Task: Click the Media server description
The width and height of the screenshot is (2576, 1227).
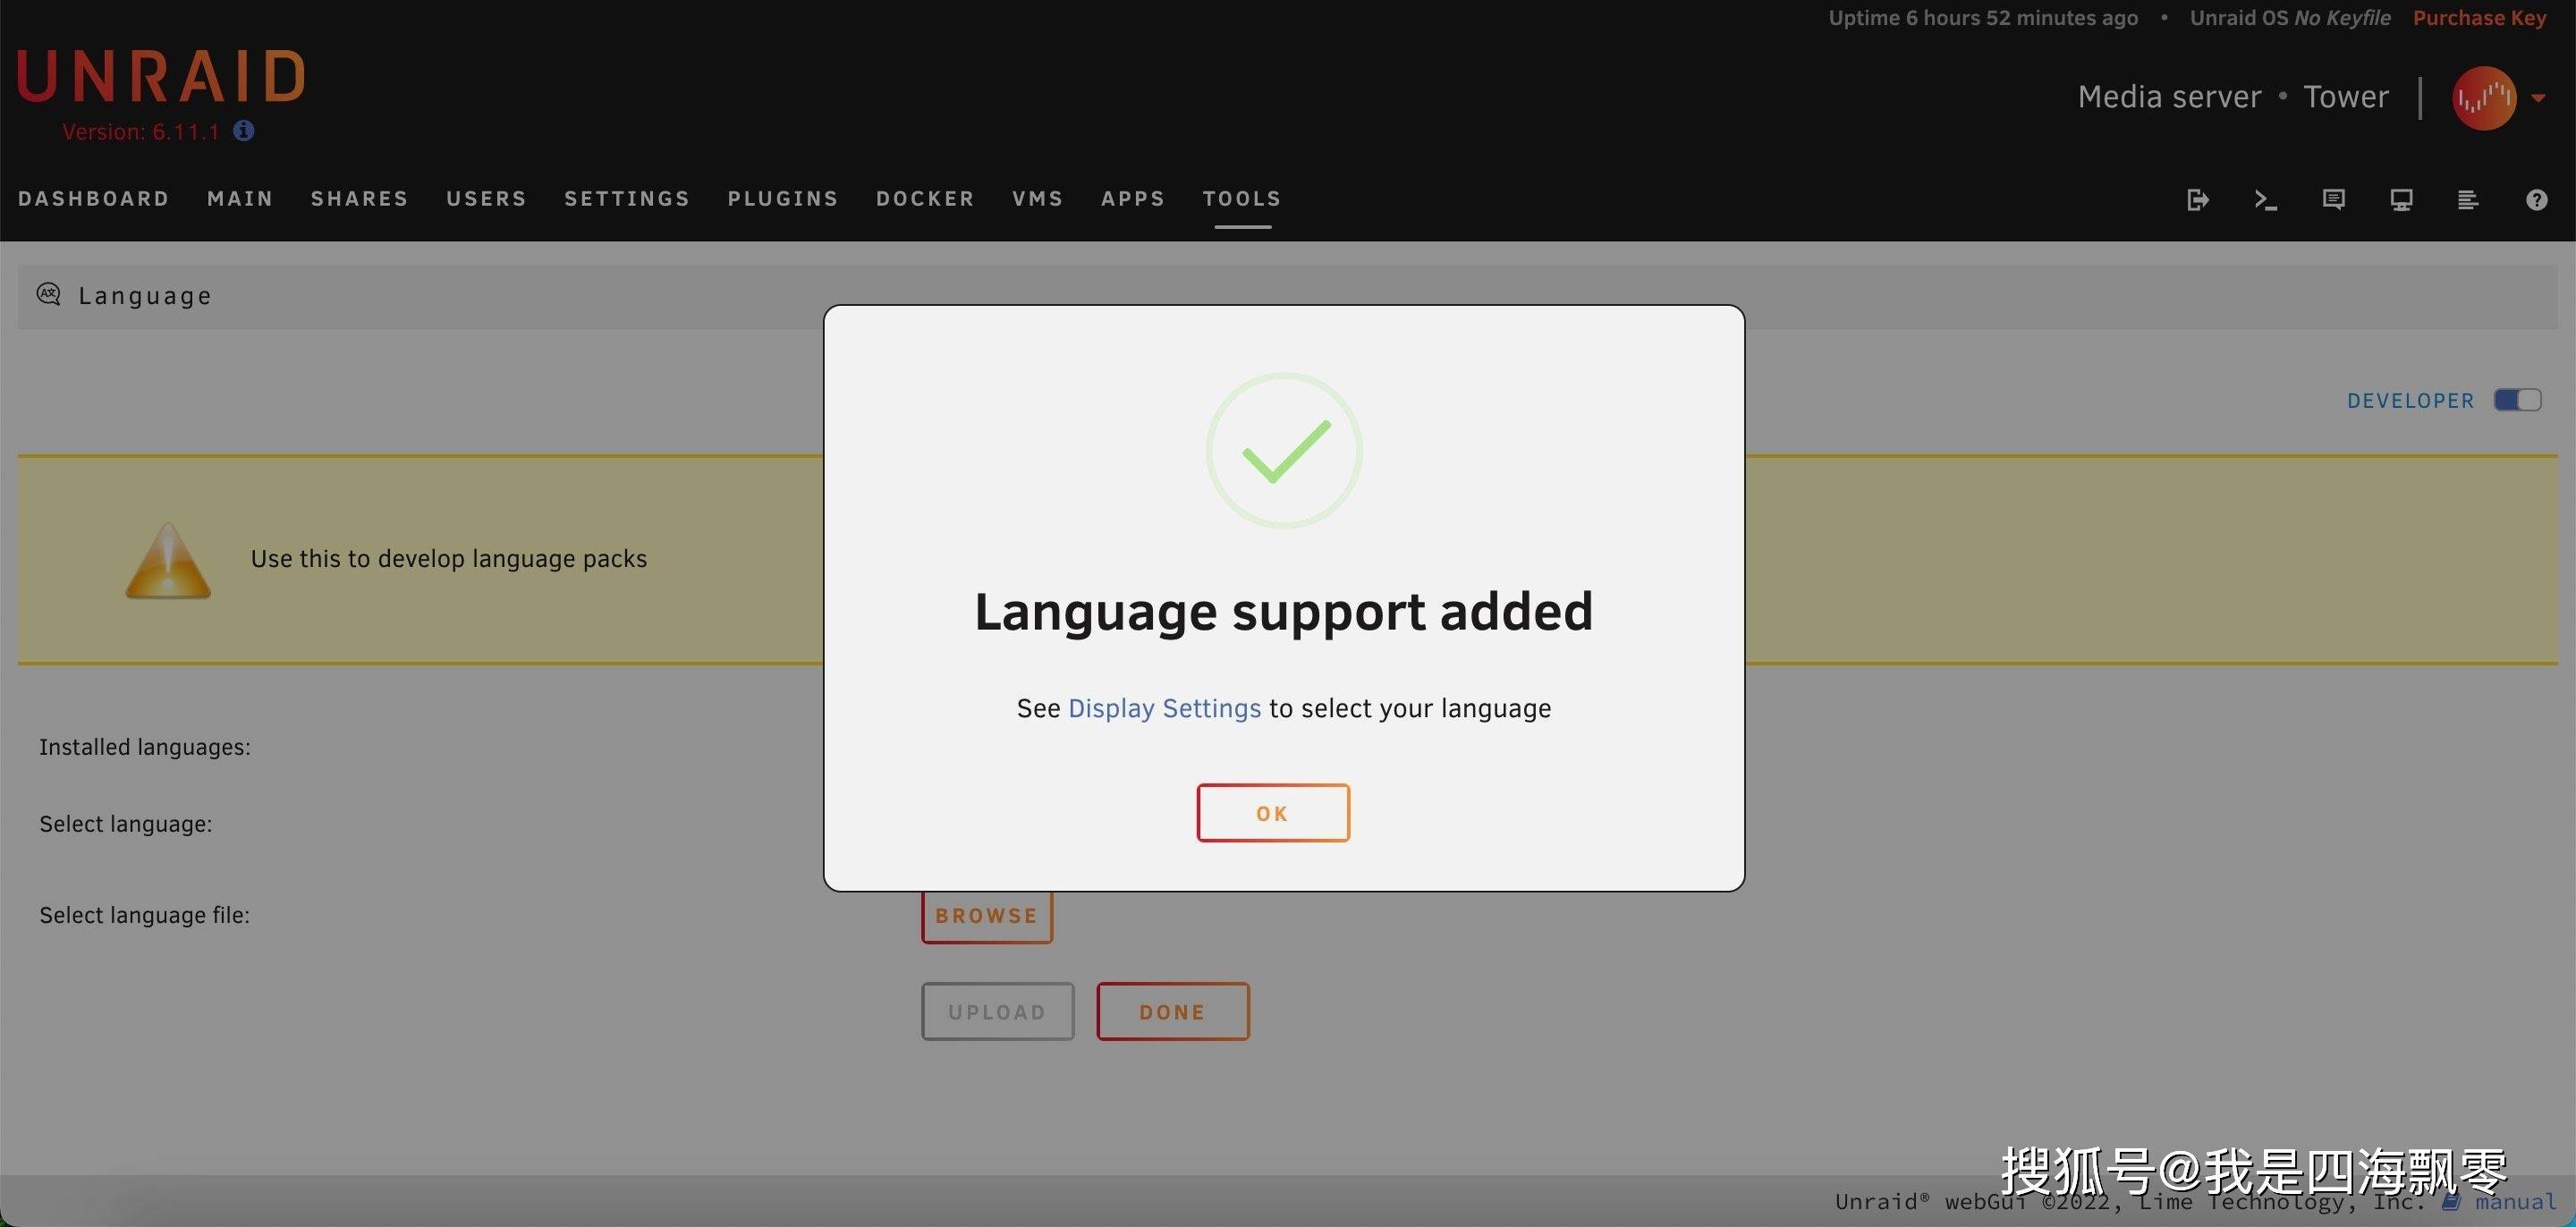Action: pos(2169,97)
